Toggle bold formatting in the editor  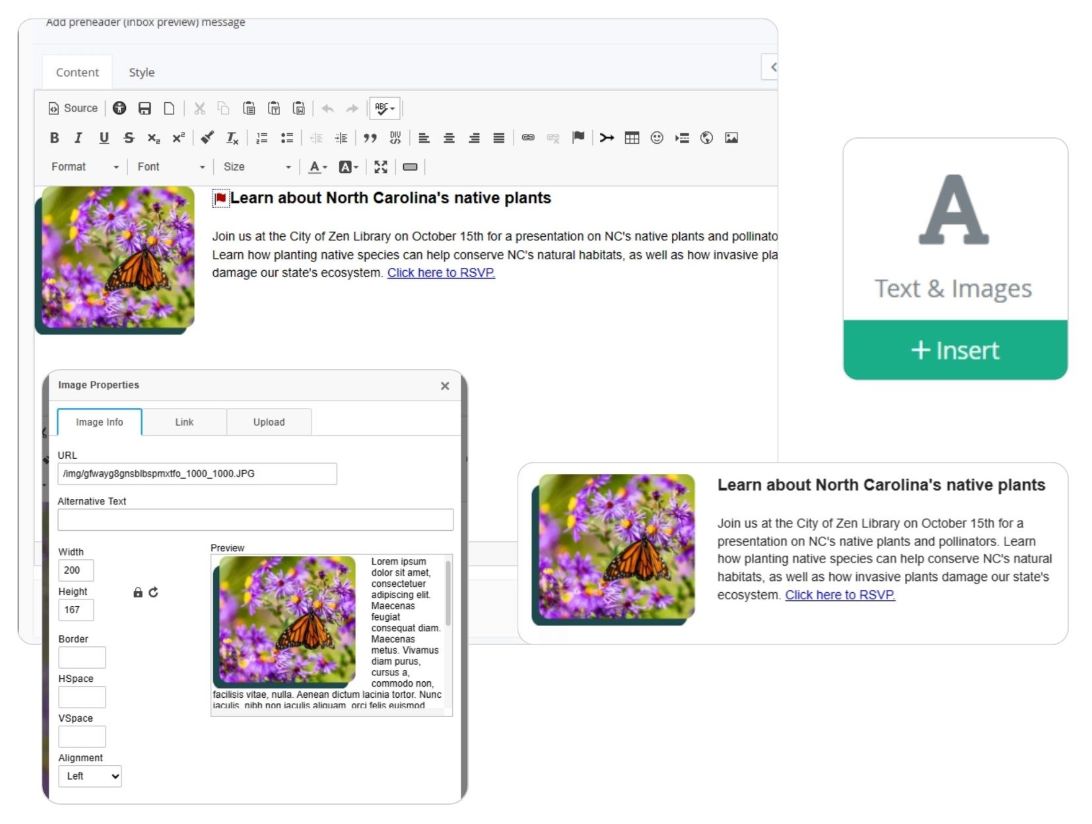[x=54, y=138]
